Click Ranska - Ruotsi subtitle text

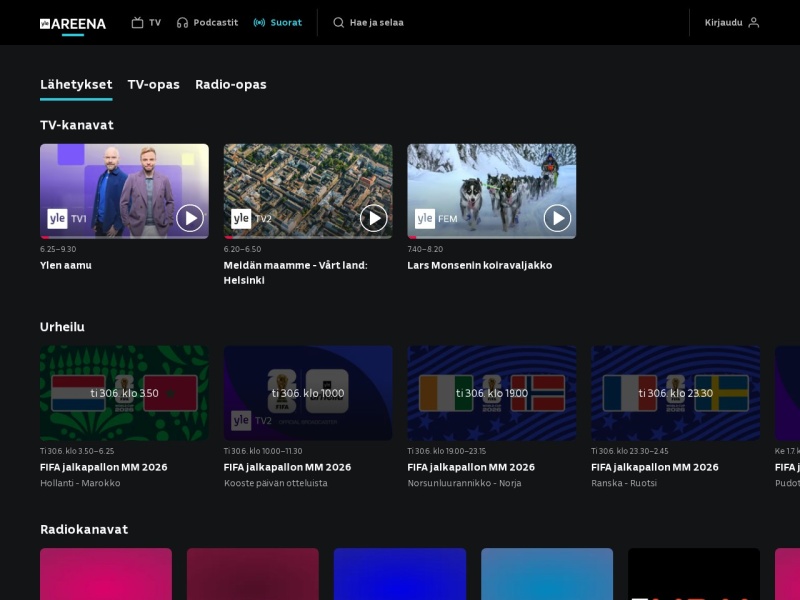623,483
